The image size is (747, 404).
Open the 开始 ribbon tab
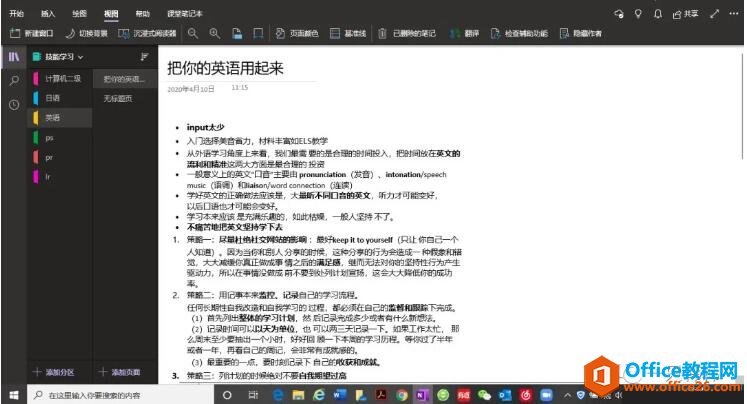click(17, 13)
